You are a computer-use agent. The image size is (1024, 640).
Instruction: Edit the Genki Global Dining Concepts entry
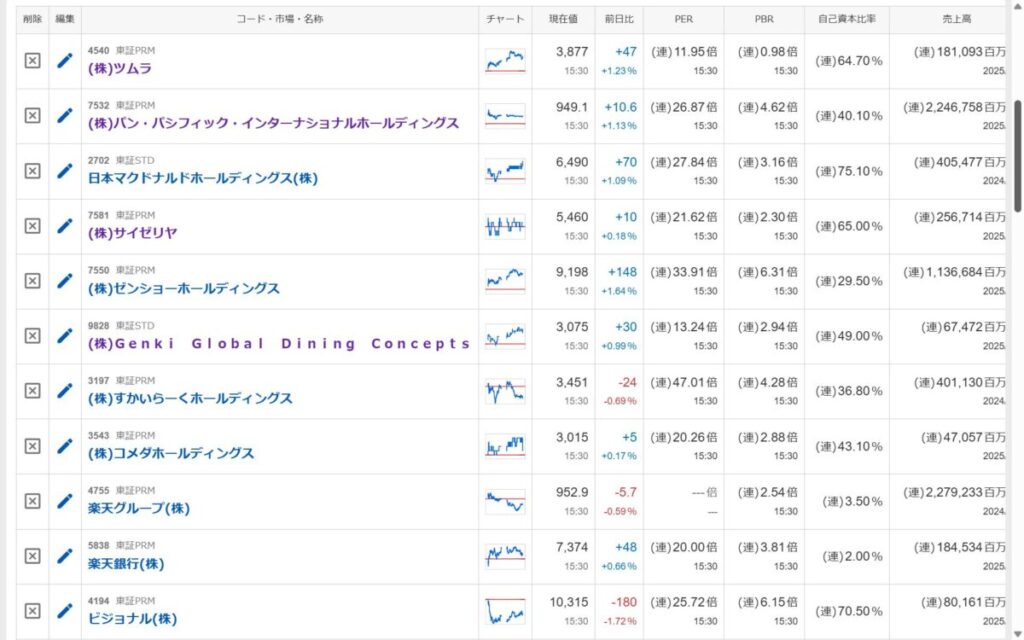(x=65, y=336)
